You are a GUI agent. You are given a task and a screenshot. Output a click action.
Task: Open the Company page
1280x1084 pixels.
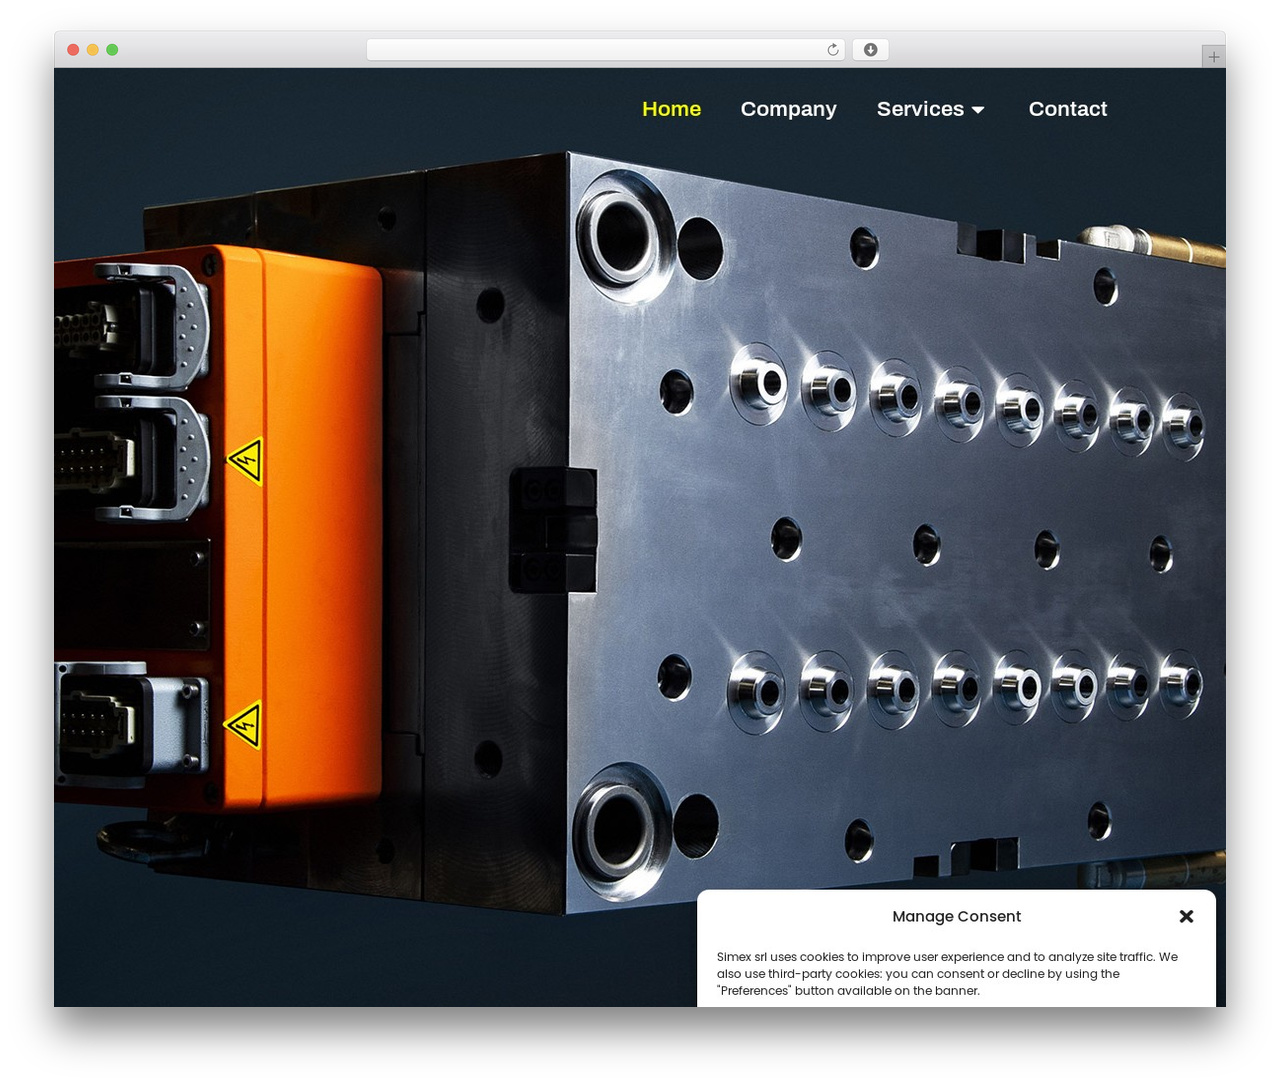(788, 109)
